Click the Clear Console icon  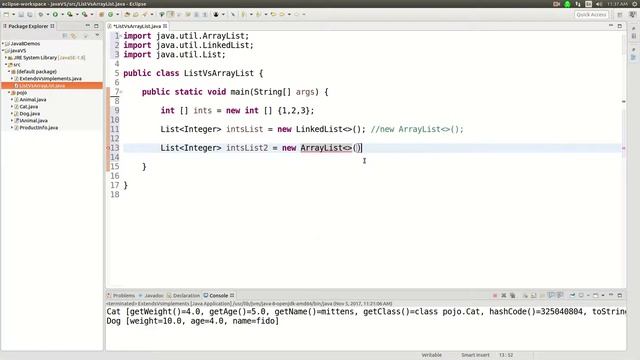[x=525, y=295]
